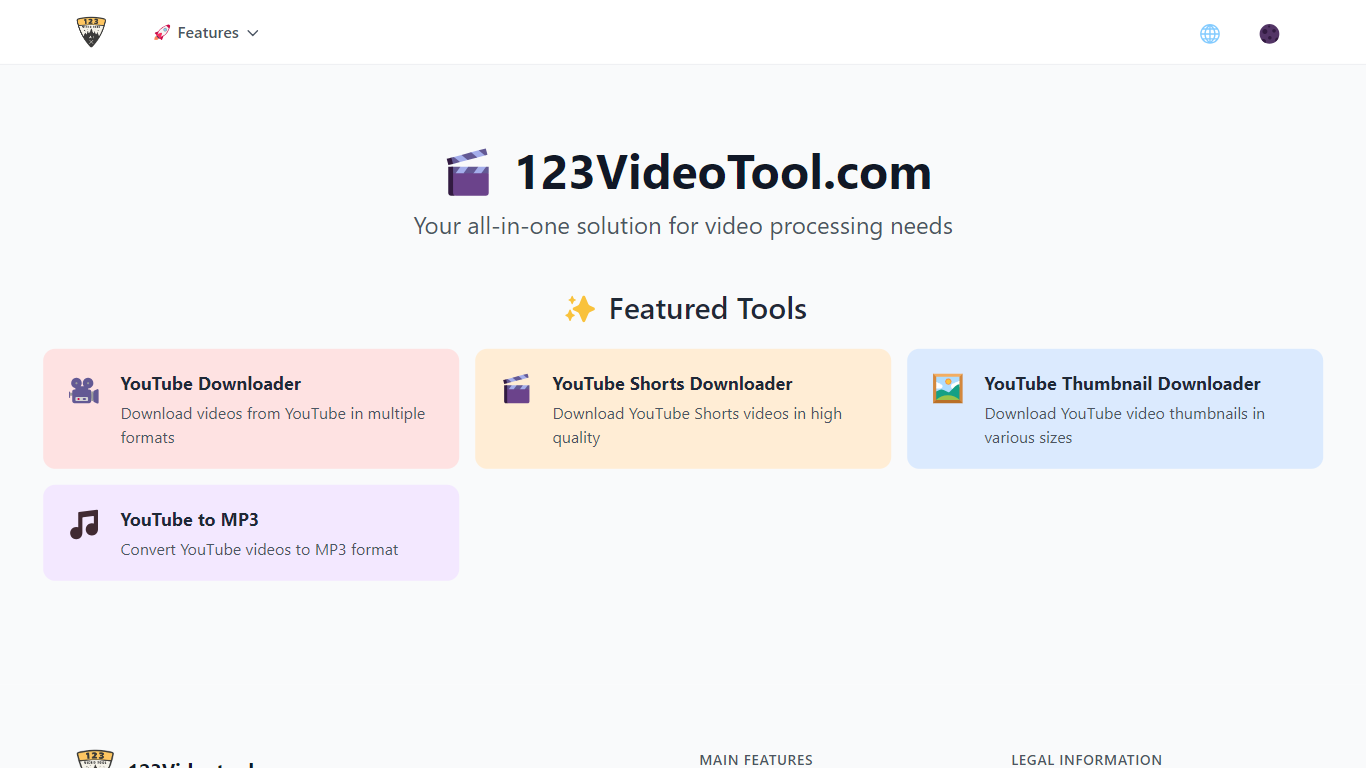The width and height of the screenshot is (1366, 768).
Task: Click the MAIN FEATURES footer heading
Action: 756,760
